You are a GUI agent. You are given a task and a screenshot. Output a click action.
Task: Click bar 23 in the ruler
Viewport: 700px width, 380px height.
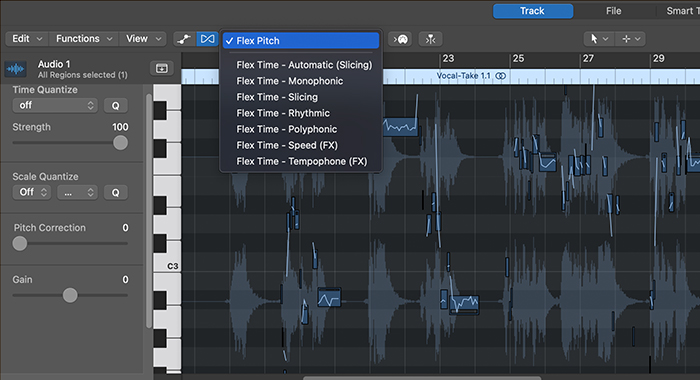(x=448, y=58)
